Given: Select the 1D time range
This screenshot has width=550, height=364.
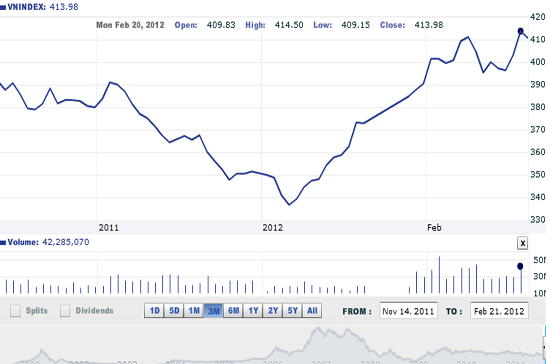Looking at the screenshot, I should tap(154, 311).
